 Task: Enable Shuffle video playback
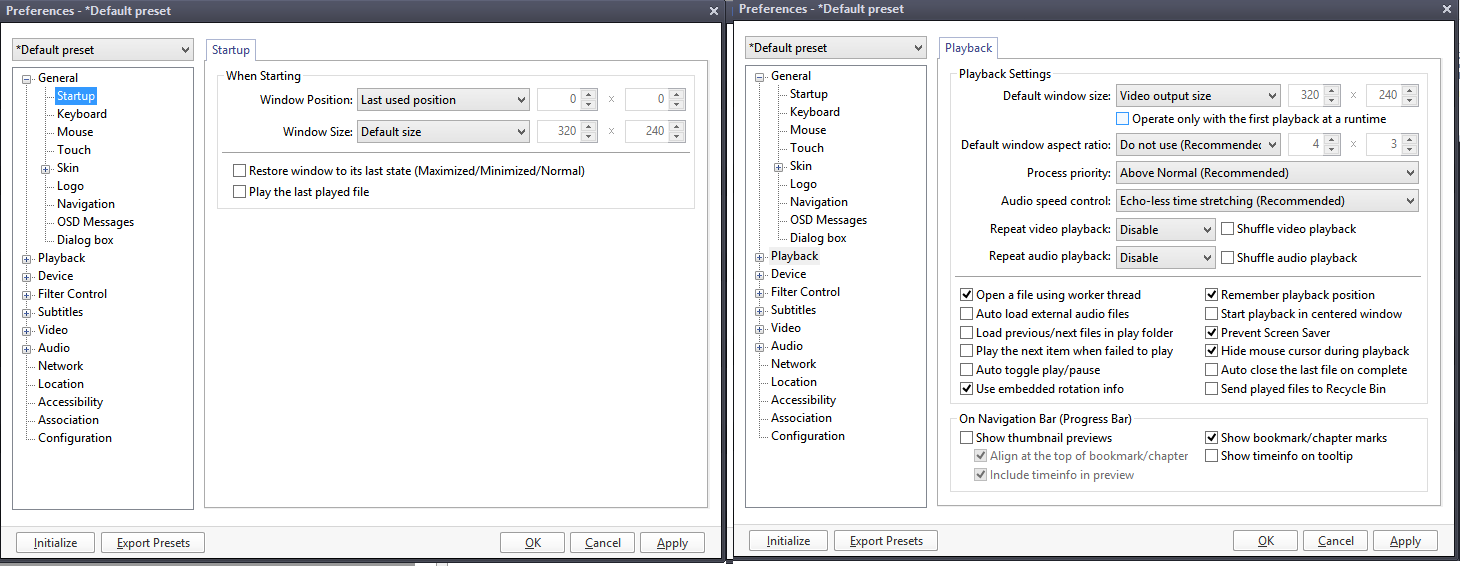(1227, 229)
